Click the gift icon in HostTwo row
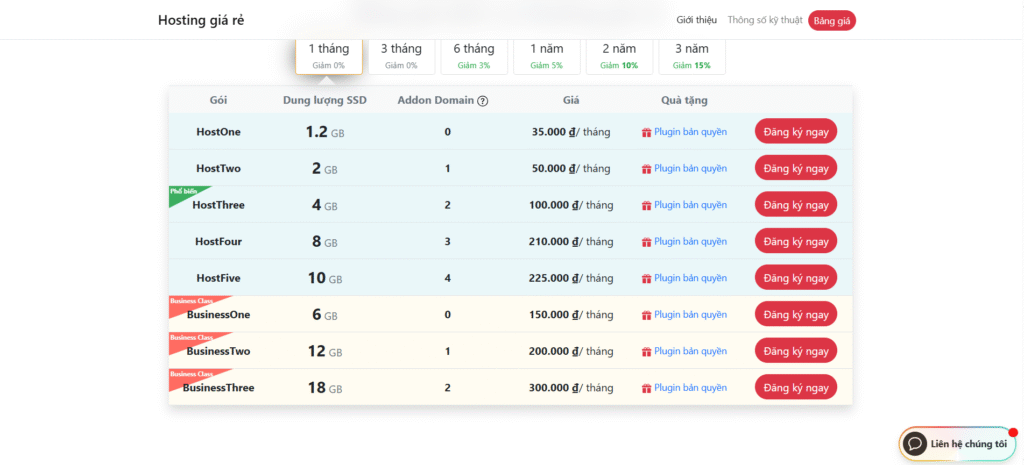This screenshot has width=1024, height=465. (x=646, y=169)
